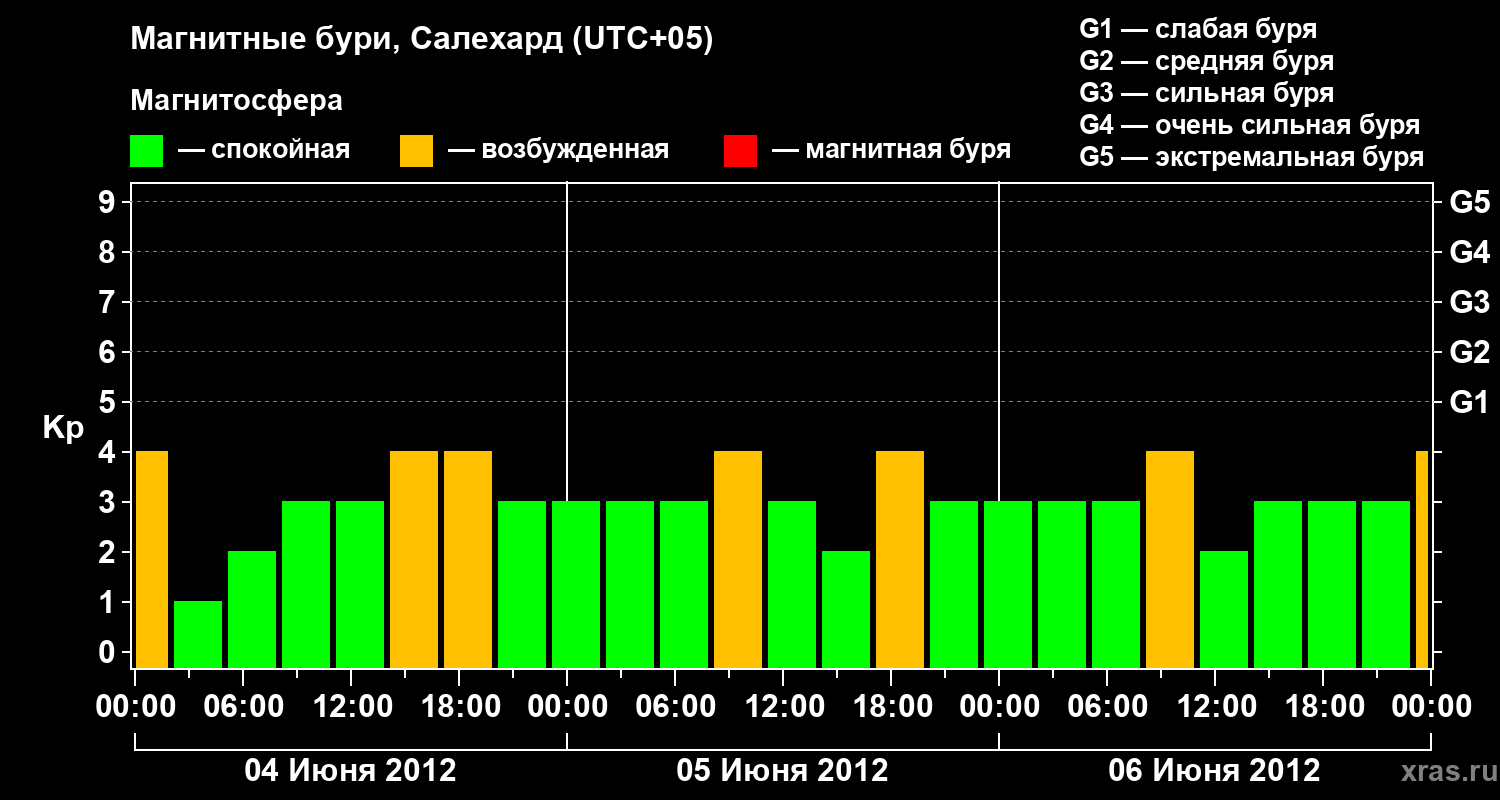Click the orange bar at 18:00 on 05 June

coord(900,560)
